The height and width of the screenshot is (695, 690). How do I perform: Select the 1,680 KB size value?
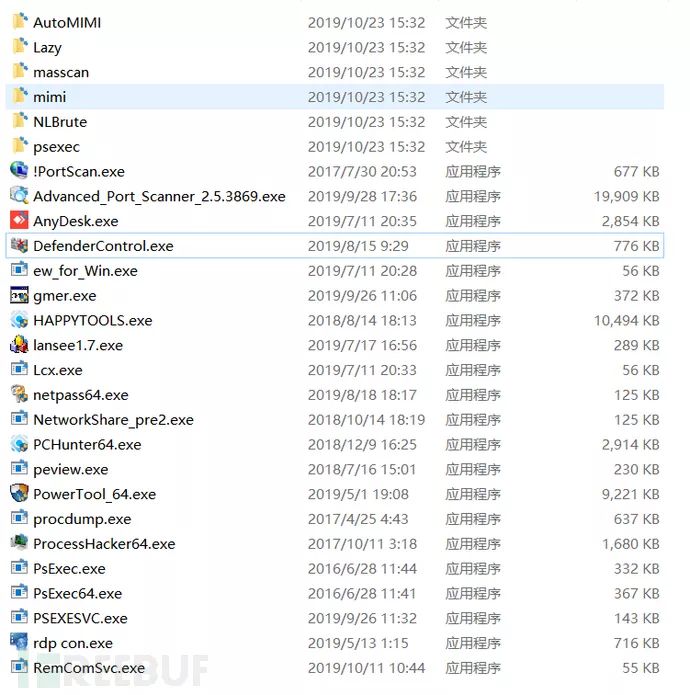(631, 544)
